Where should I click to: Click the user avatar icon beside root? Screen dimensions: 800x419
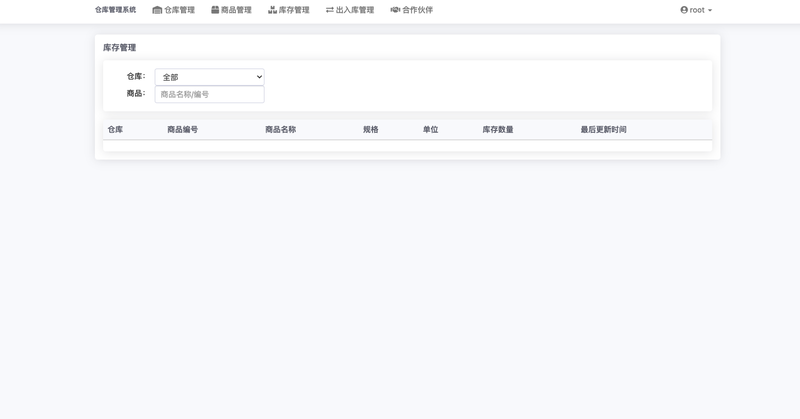pyautogui.click(x=684, y=10)
